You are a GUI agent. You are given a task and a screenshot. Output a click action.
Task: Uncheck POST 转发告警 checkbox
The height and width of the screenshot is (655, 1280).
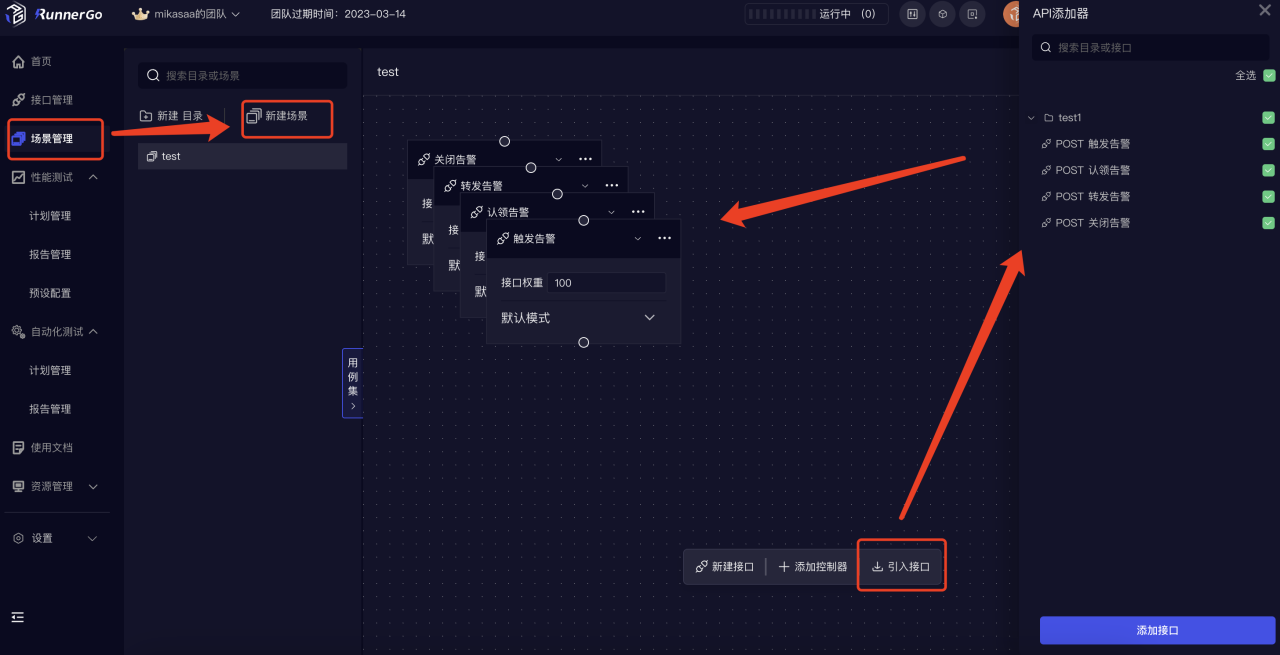click(1268, 196)
